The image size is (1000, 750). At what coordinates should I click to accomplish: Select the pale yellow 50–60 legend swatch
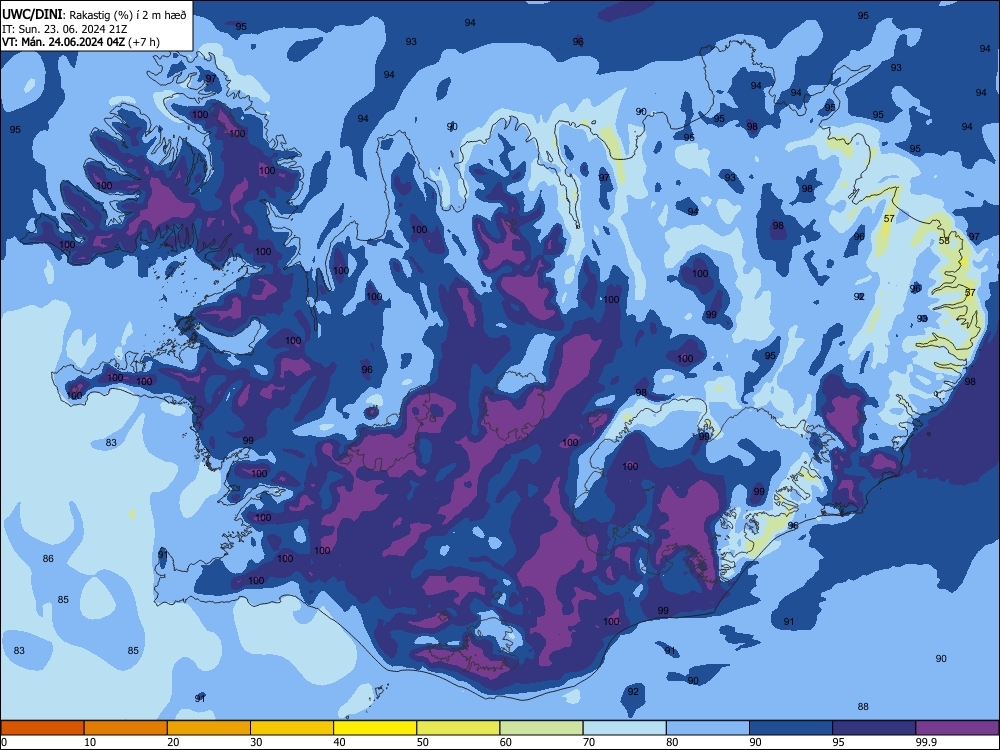point(458,728)
